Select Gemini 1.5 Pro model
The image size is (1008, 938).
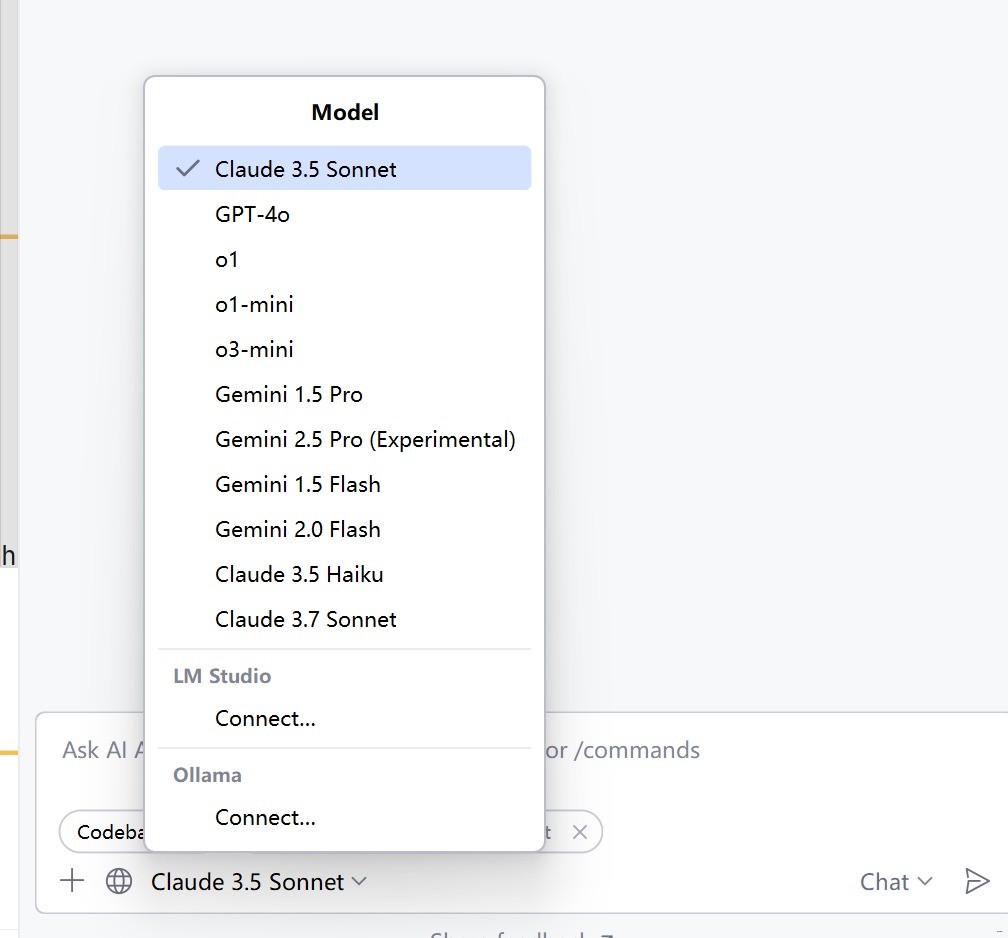pos(288,394)
